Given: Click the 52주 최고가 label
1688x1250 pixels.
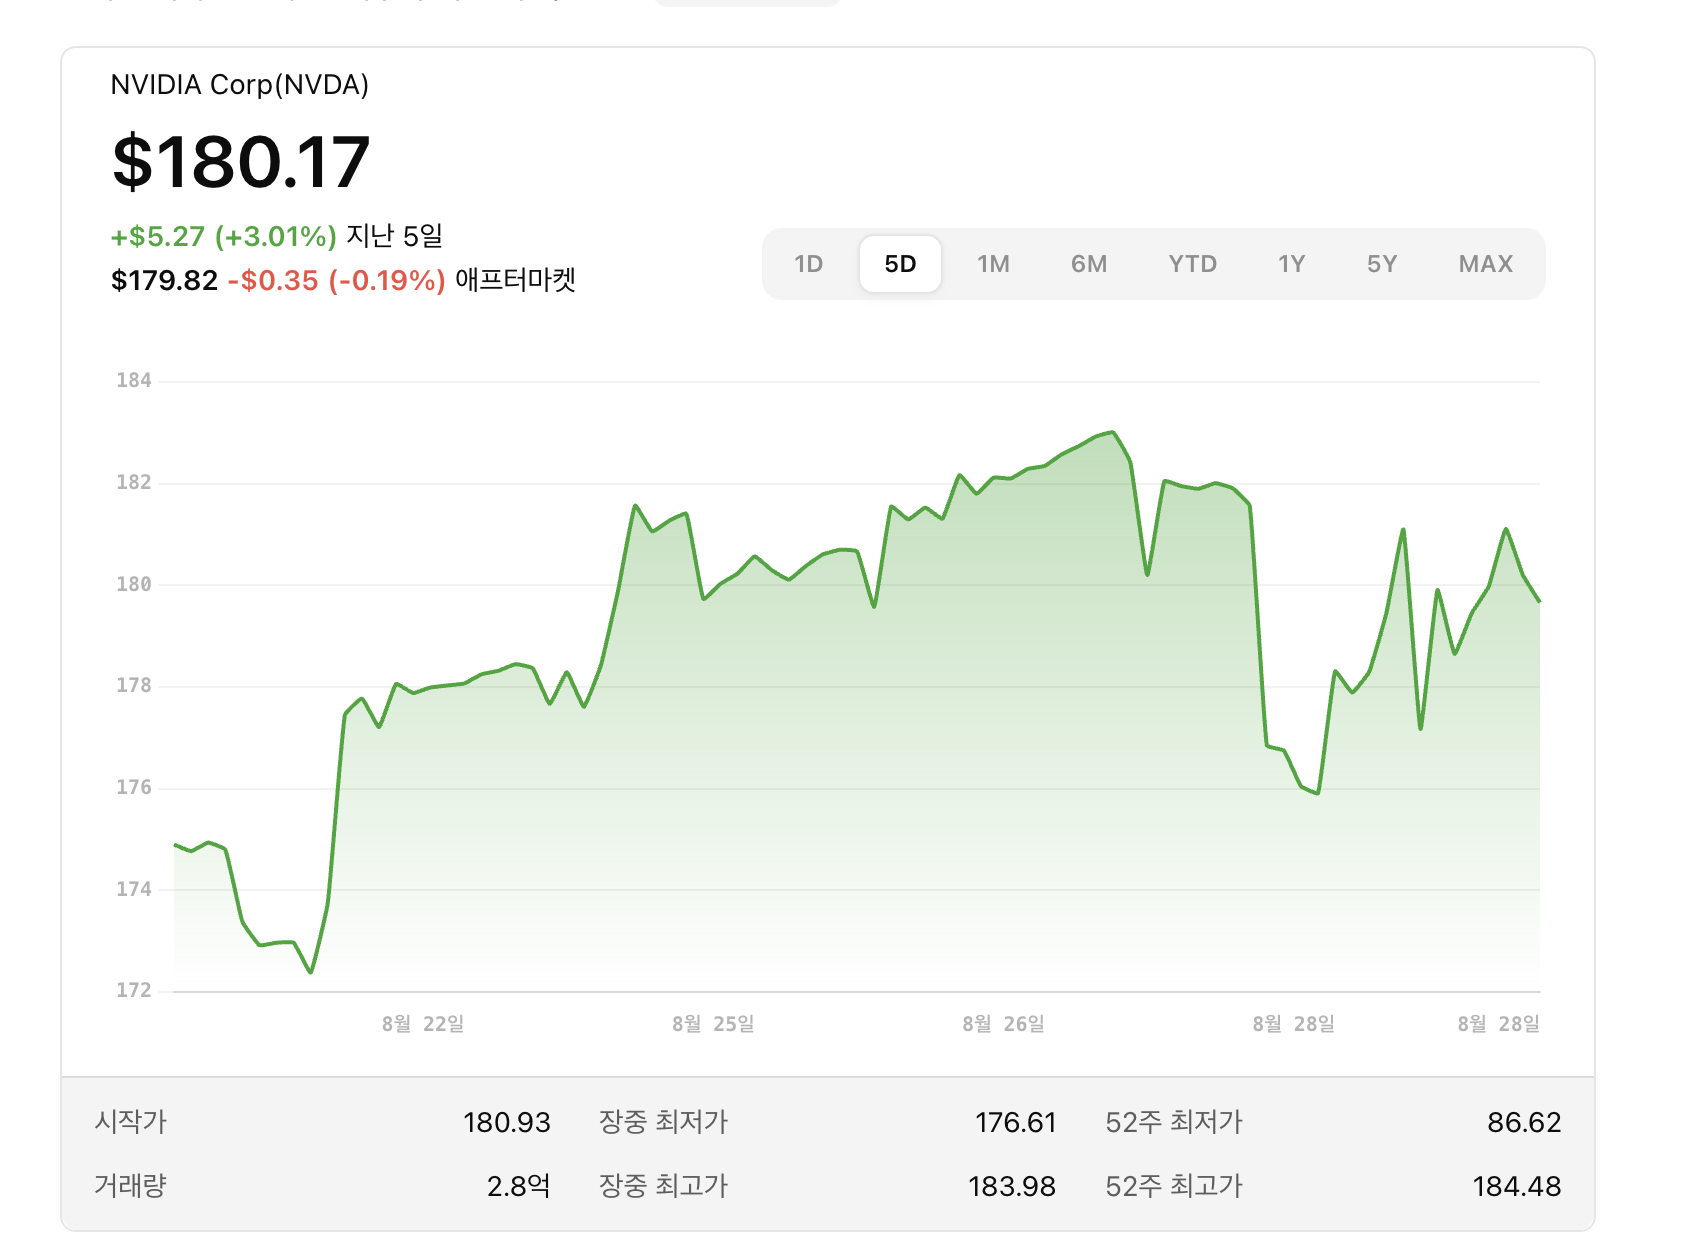Looking at the screenshot, I should 1174,1186.
